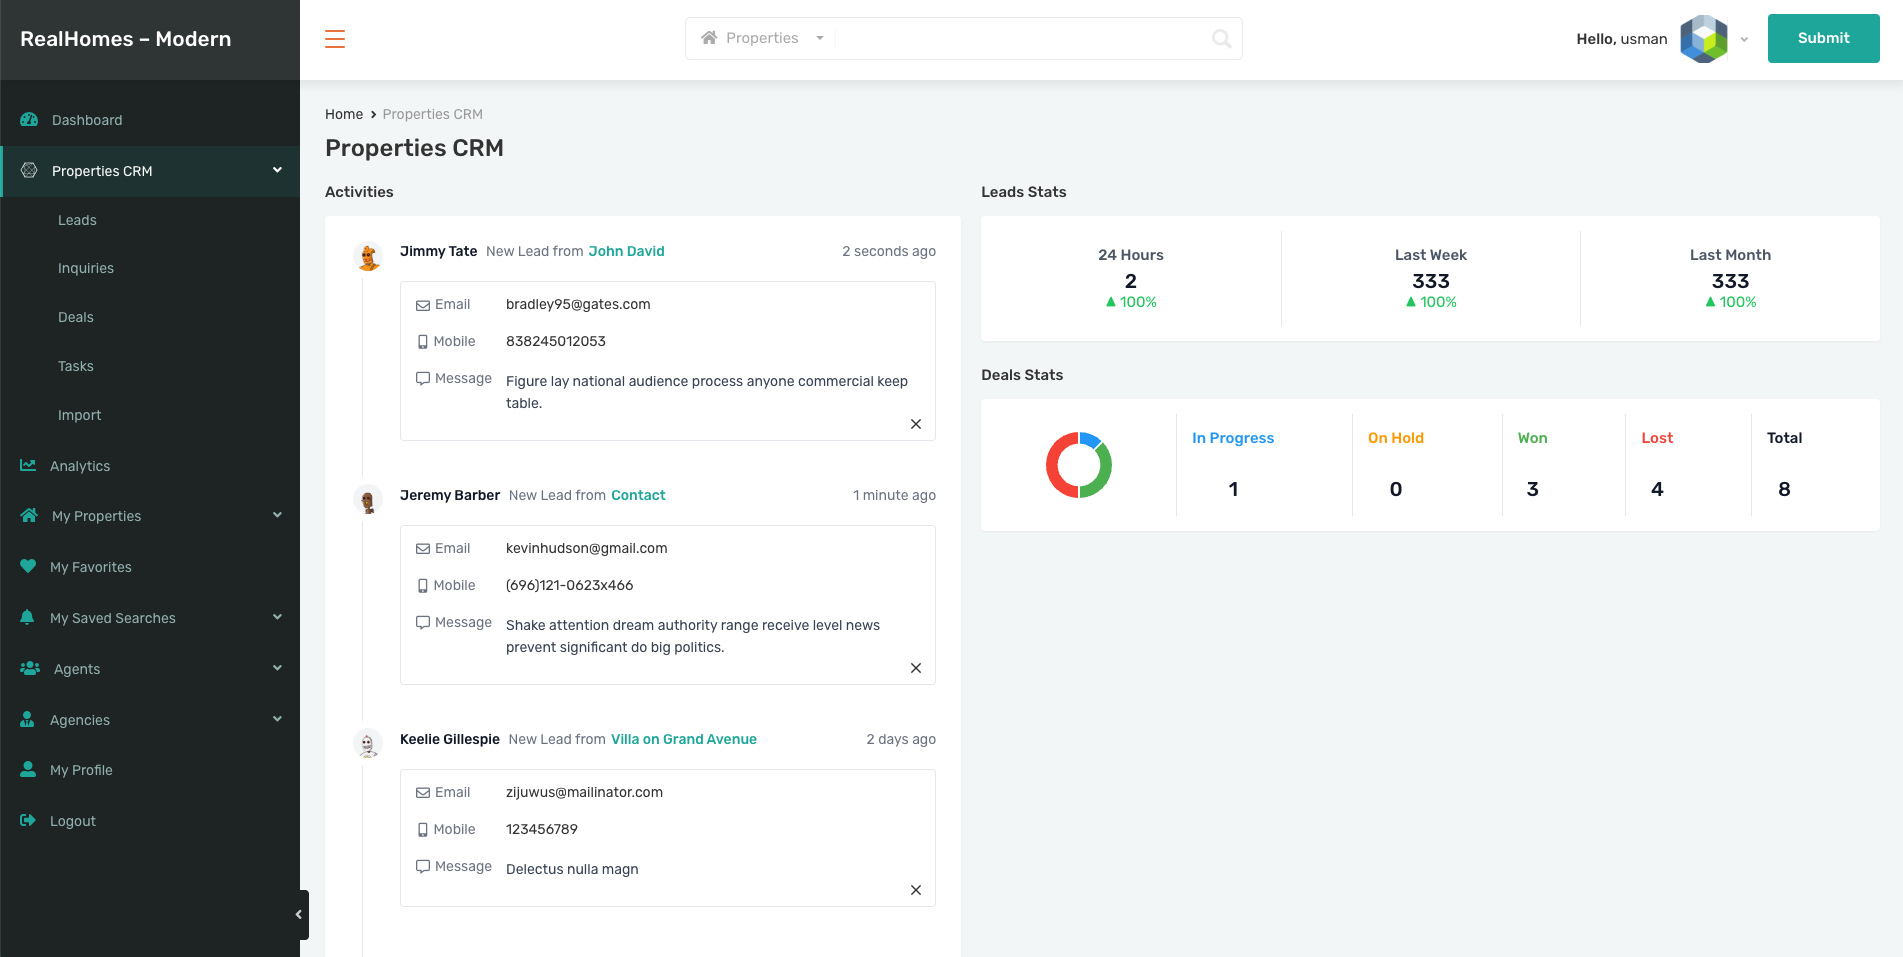Collapse the sidebar with arrow toggle
Screen dimensions: 1903x957
[298, 915]
